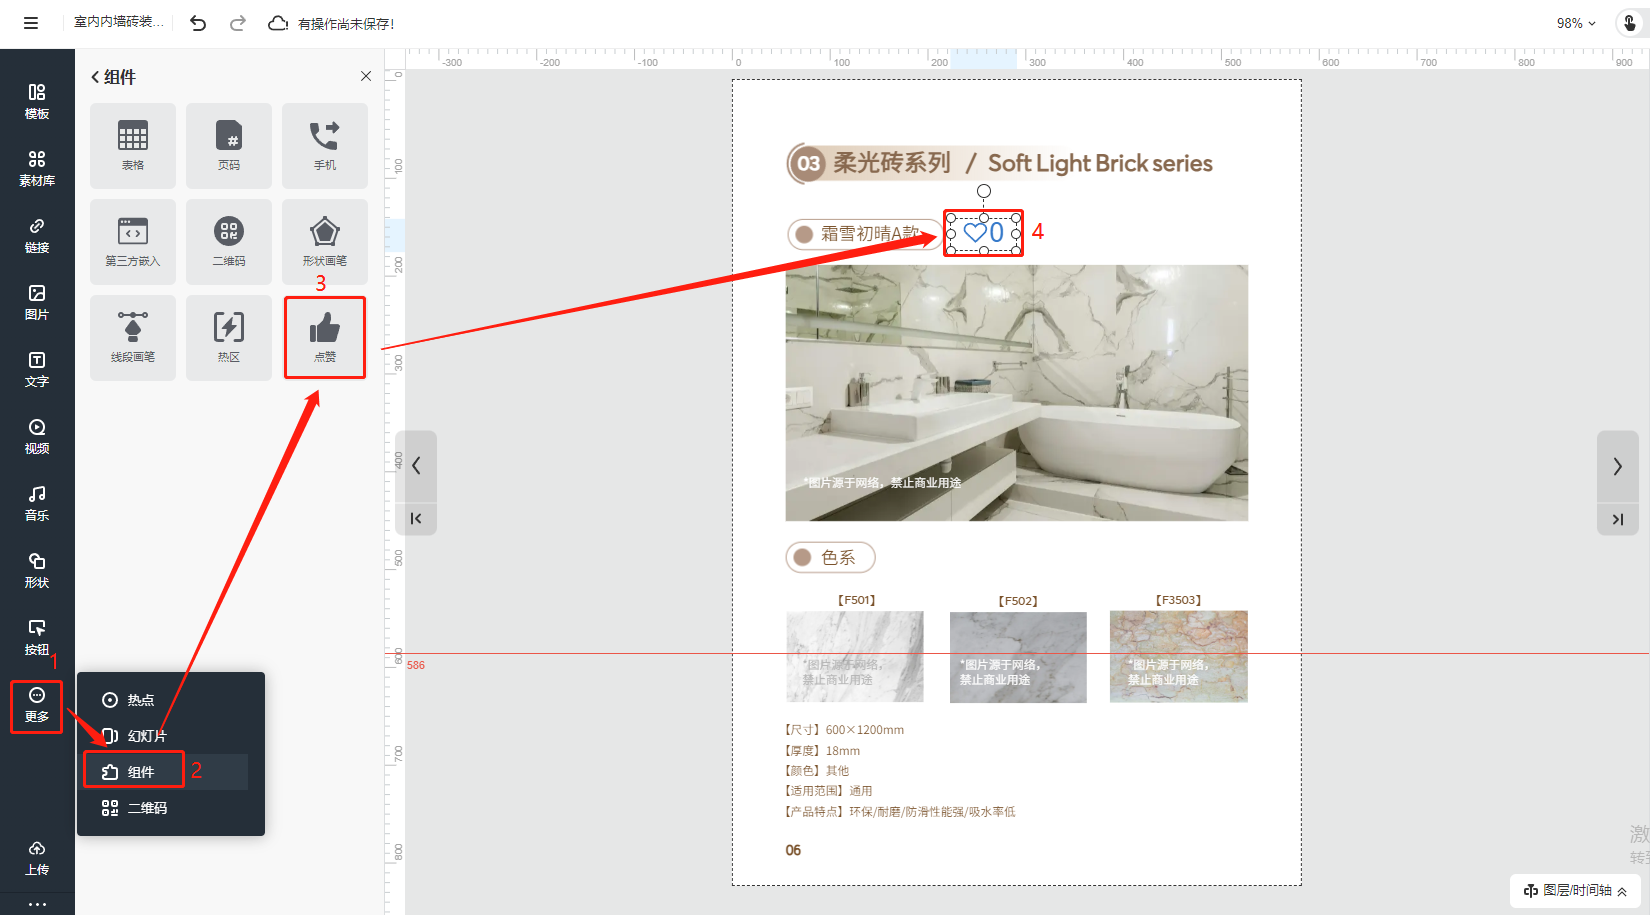Choose 幻灯片 from the more menu
1650x915 pixels.
click(x=135, y=736)
